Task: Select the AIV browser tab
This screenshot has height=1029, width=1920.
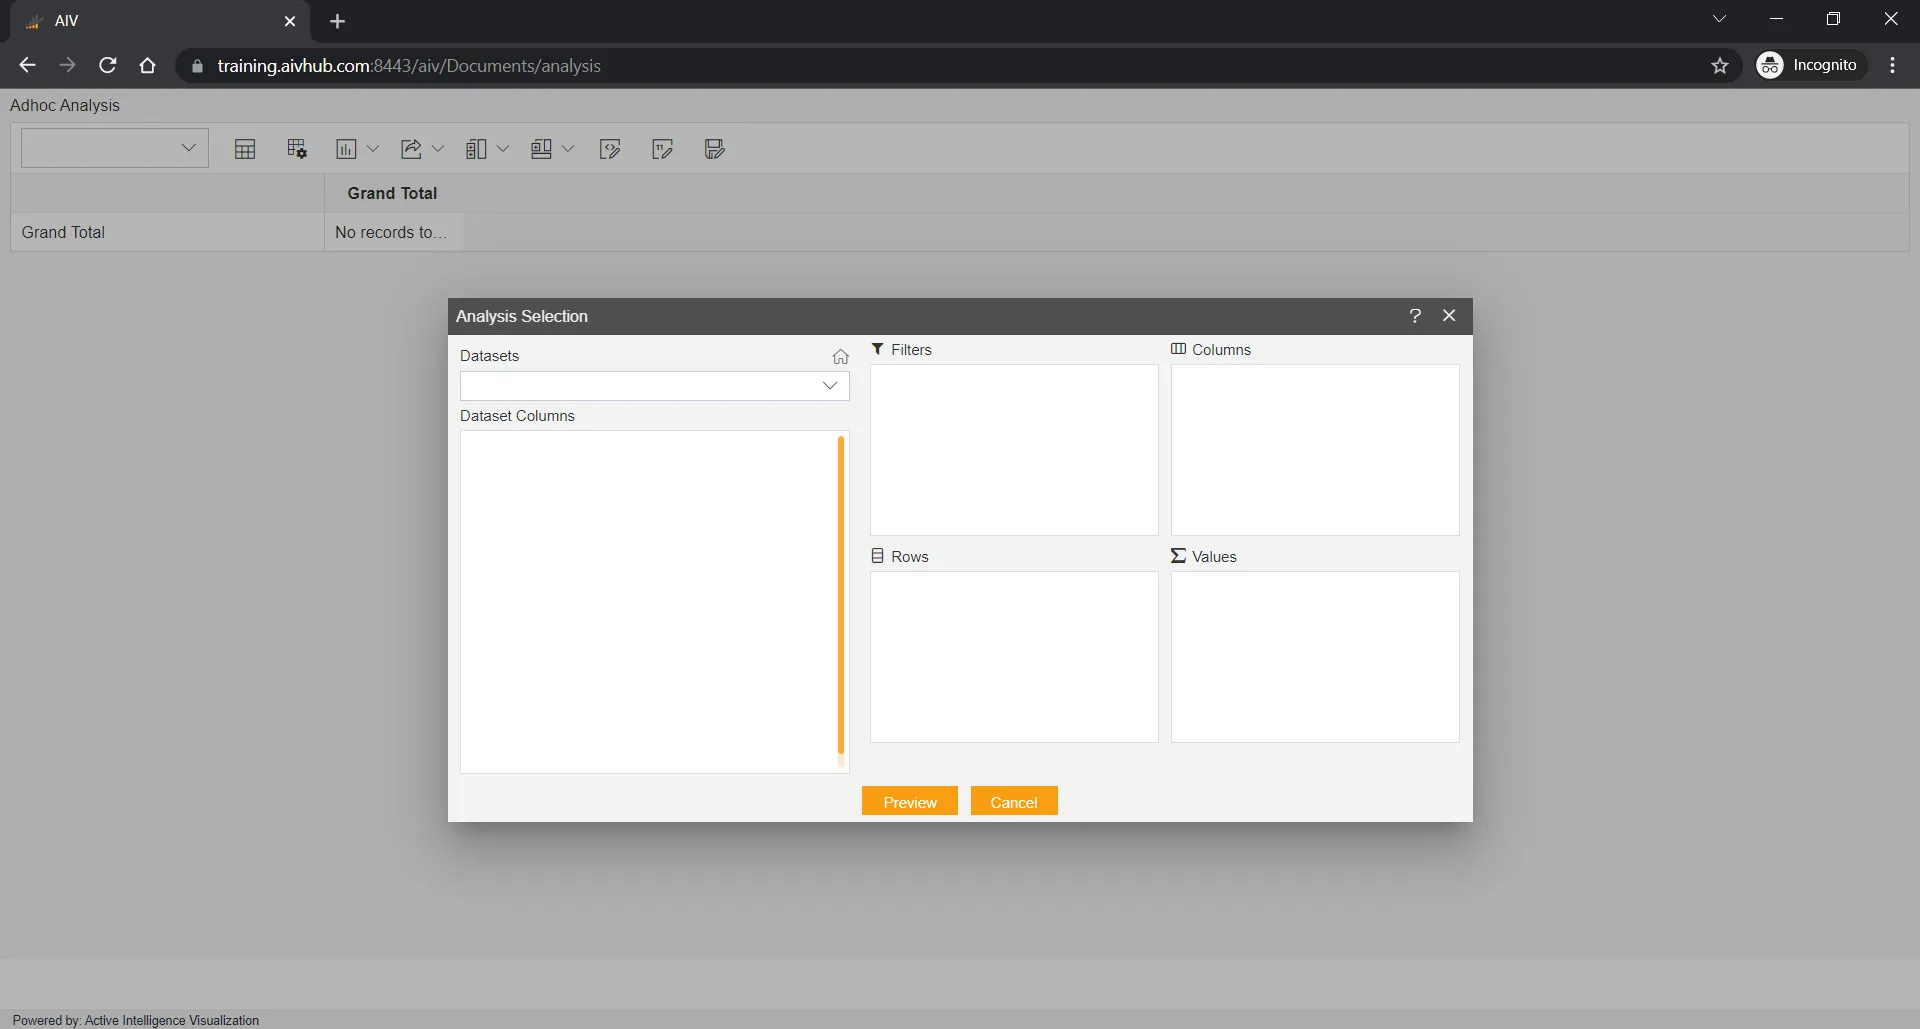Action: tap(160, 21)
